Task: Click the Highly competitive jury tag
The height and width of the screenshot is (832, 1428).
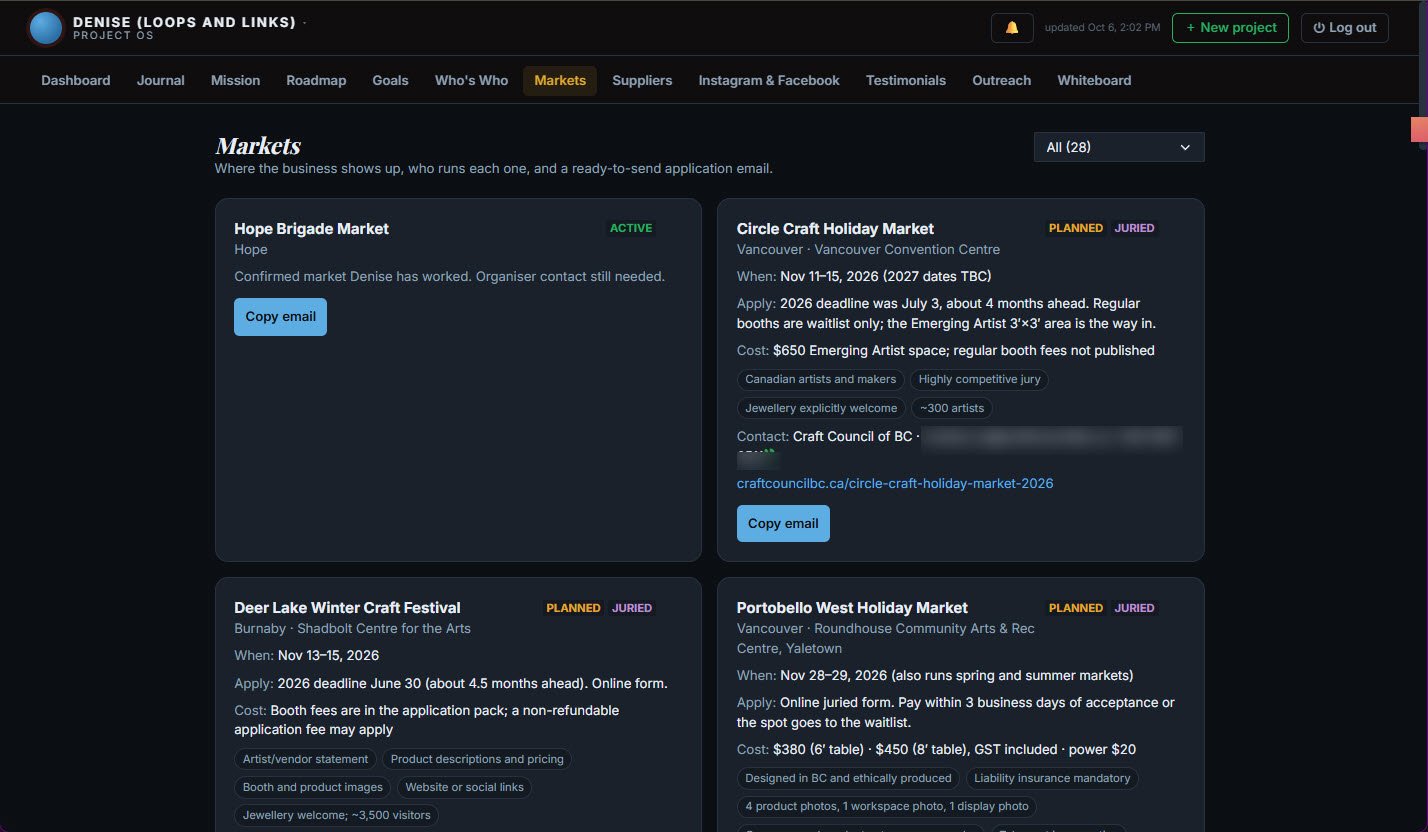Action: coord(980,380)
